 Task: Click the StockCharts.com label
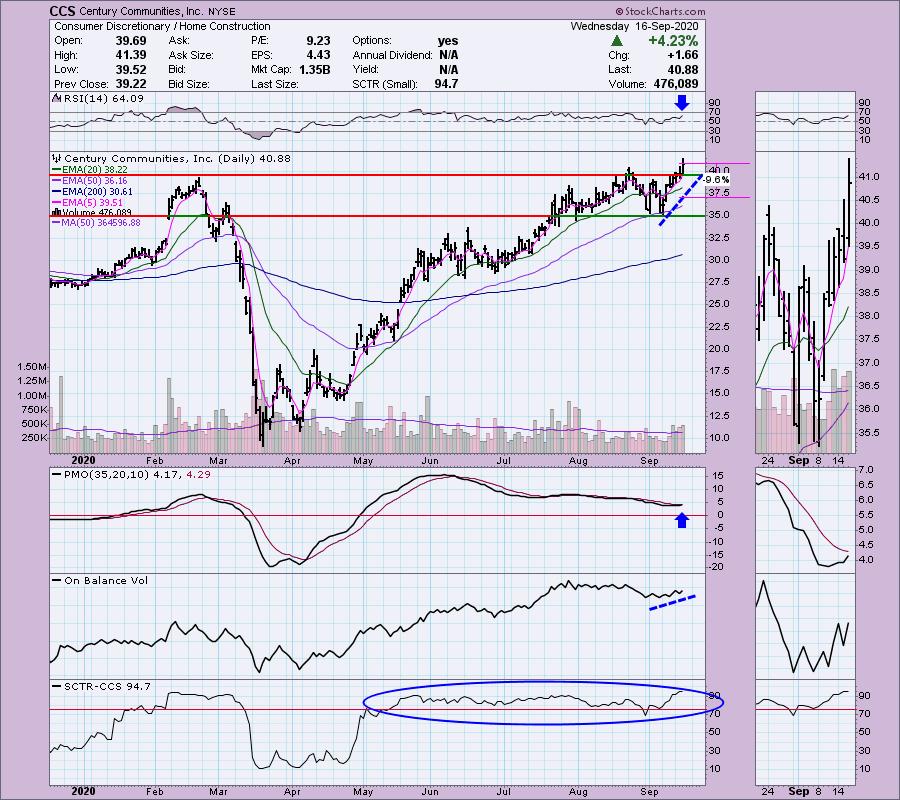coord(660,11)
